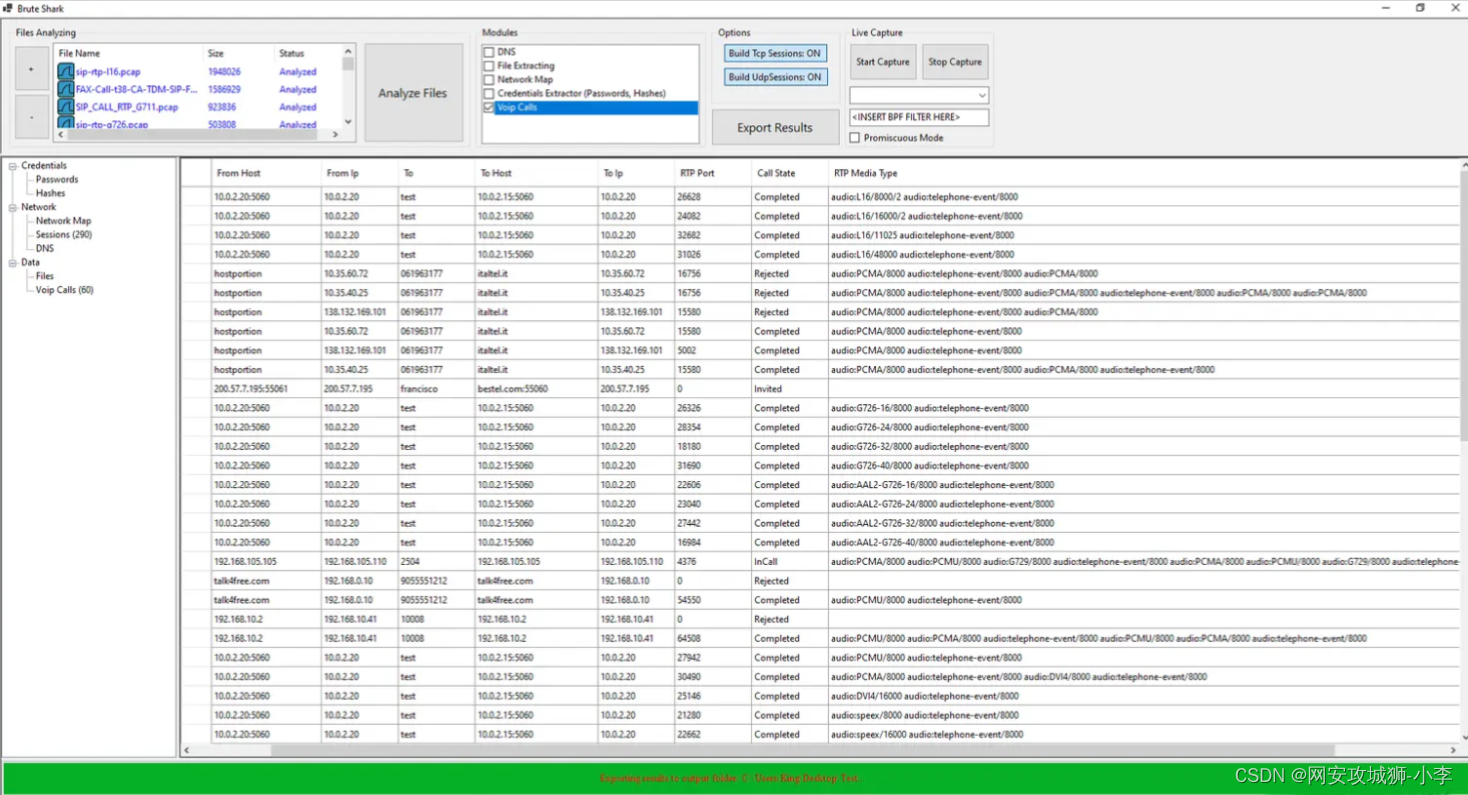Image resolution: width=1468 pixels, height=795 pixels.
Task: Click the pcap icon beside sip-rtp-l16.pcap
Action: [x=65, y=72]
